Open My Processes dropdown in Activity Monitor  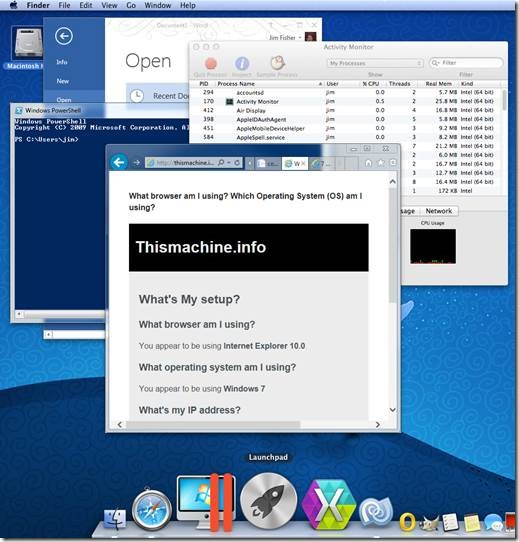coord(375,63)
